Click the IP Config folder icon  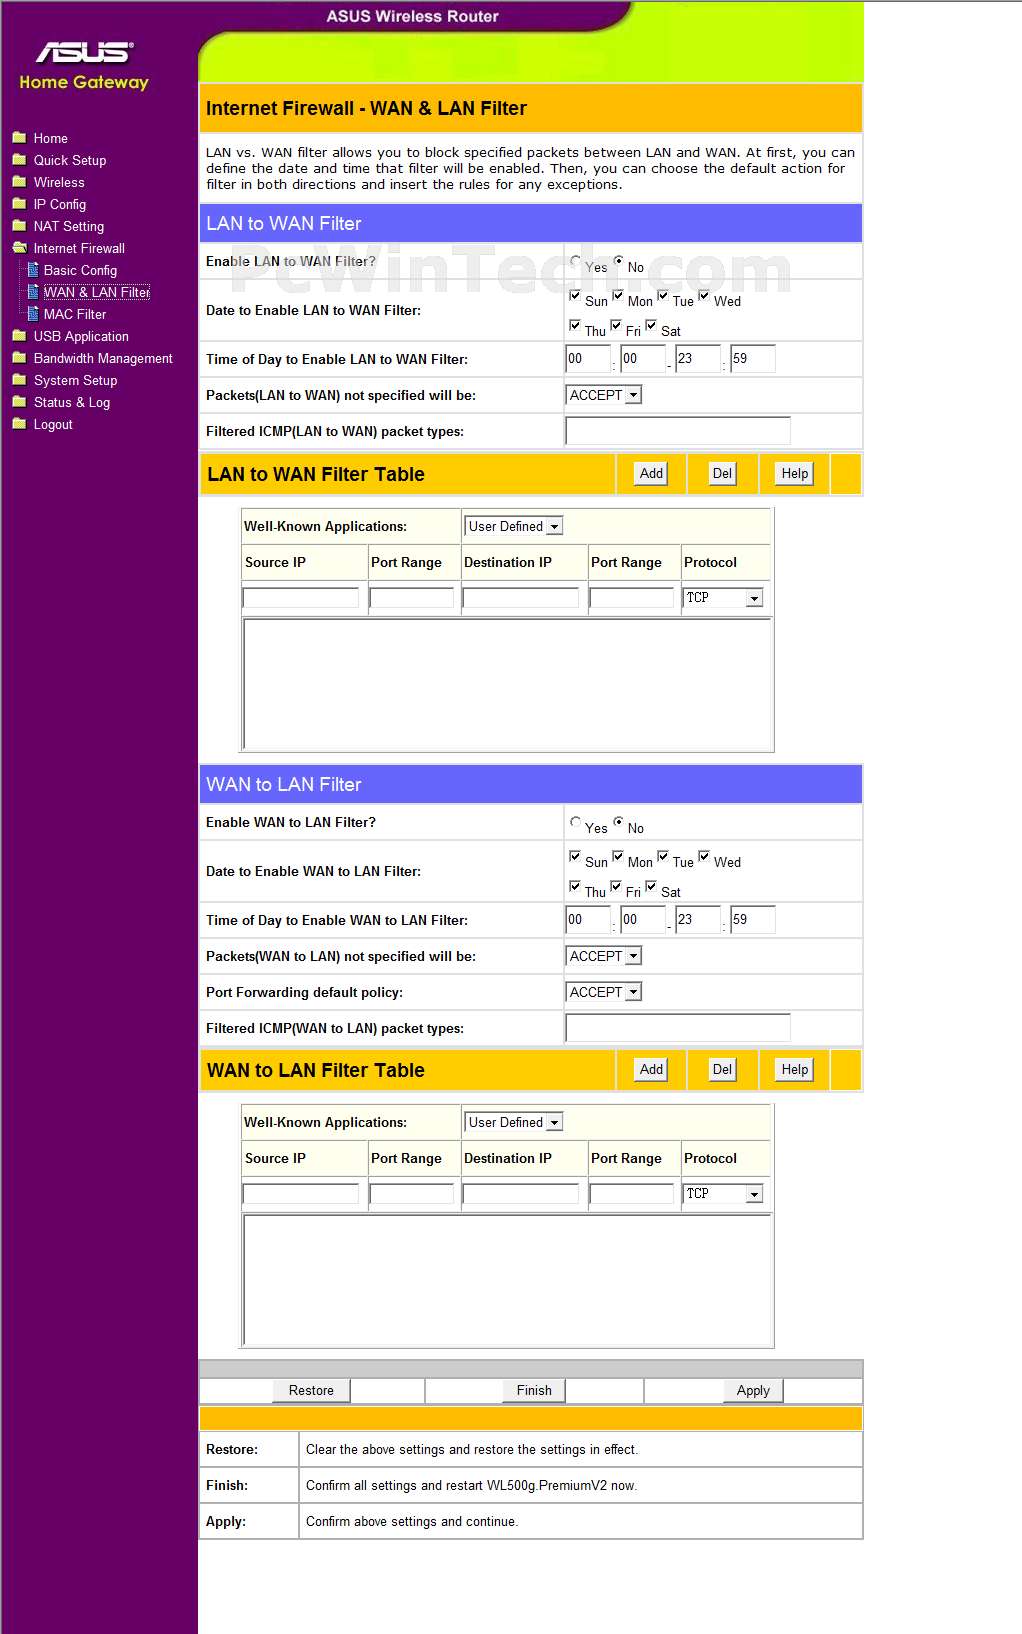(19, 204)
